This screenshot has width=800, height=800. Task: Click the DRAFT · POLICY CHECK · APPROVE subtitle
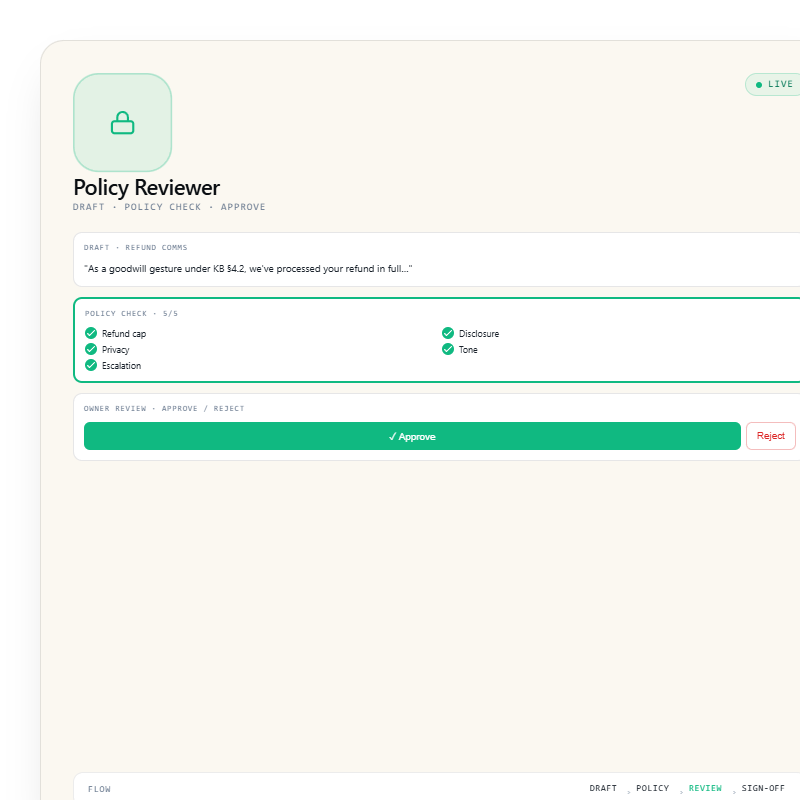coord(169,207)
